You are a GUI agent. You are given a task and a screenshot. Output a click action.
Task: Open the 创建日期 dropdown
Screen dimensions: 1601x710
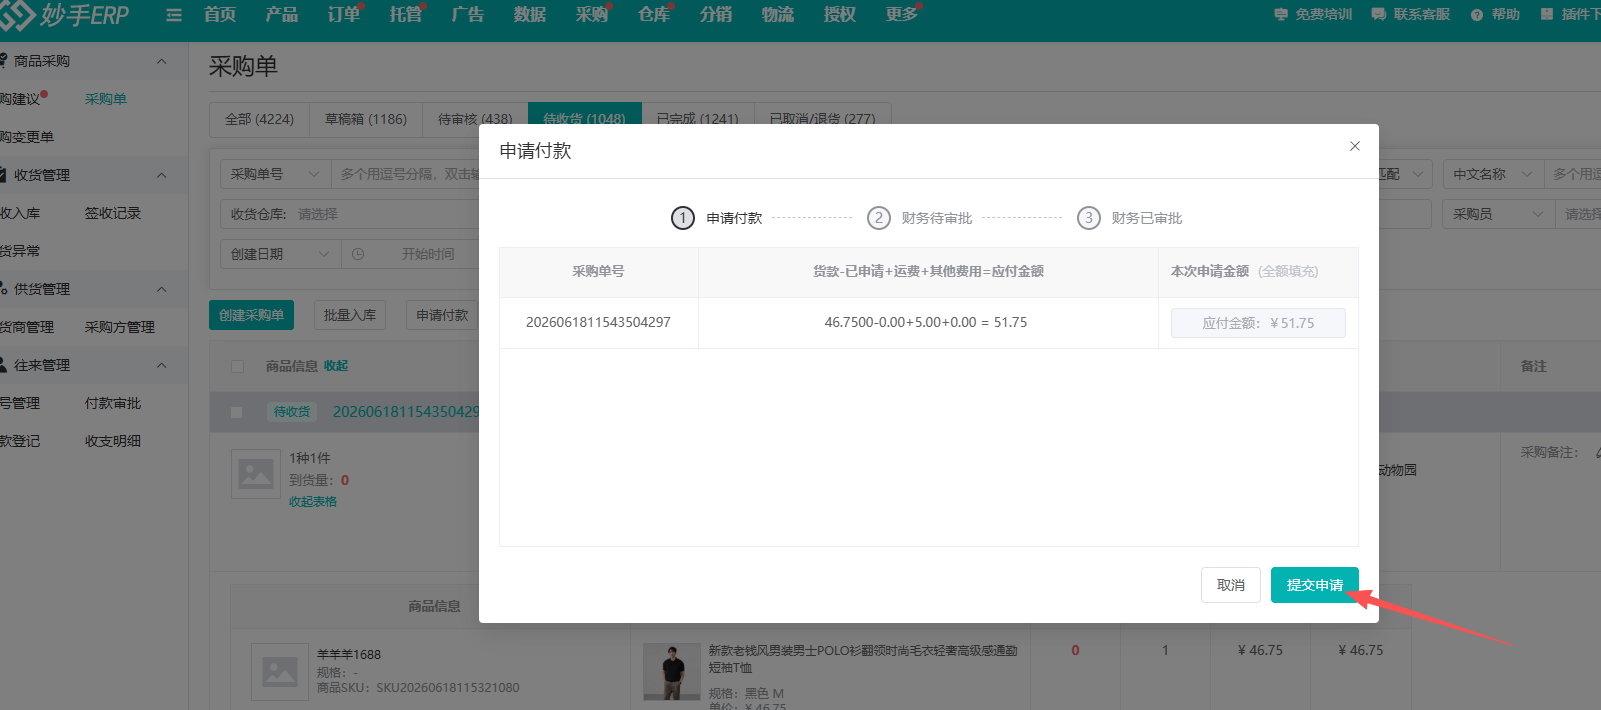(280, 254)
